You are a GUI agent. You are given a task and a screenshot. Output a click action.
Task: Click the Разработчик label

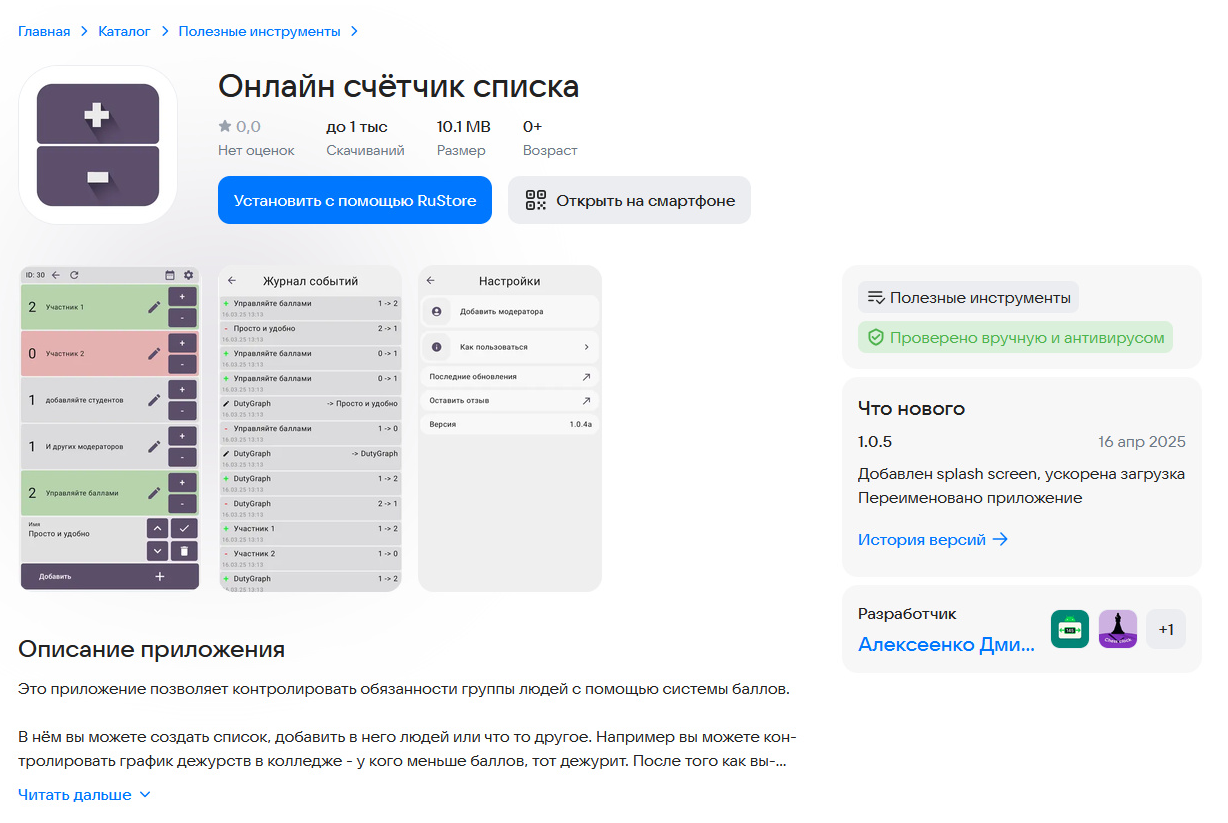907,614
